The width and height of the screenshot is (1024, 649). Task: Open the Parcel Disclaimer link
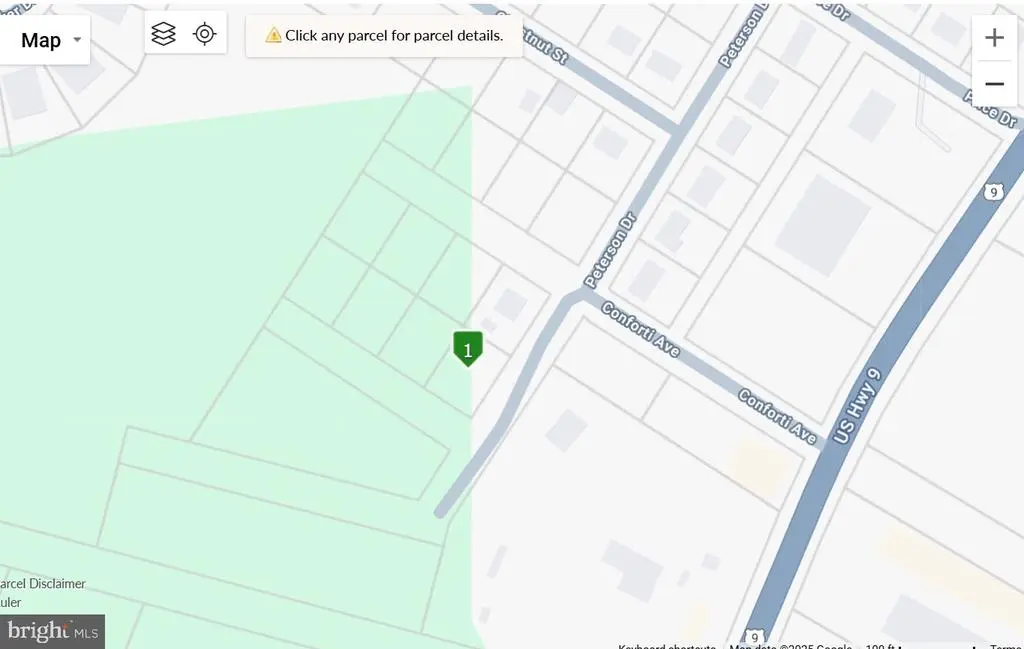coord(42,584)
